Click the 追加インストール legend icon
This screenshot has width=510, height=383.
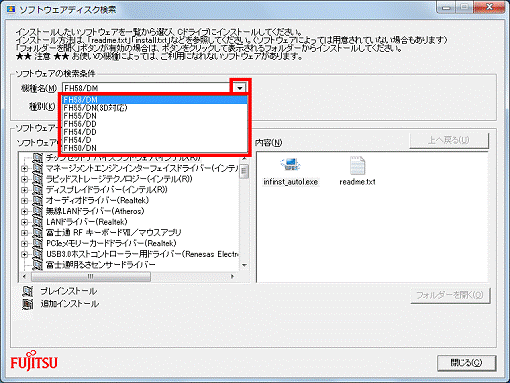click(28, 304)
